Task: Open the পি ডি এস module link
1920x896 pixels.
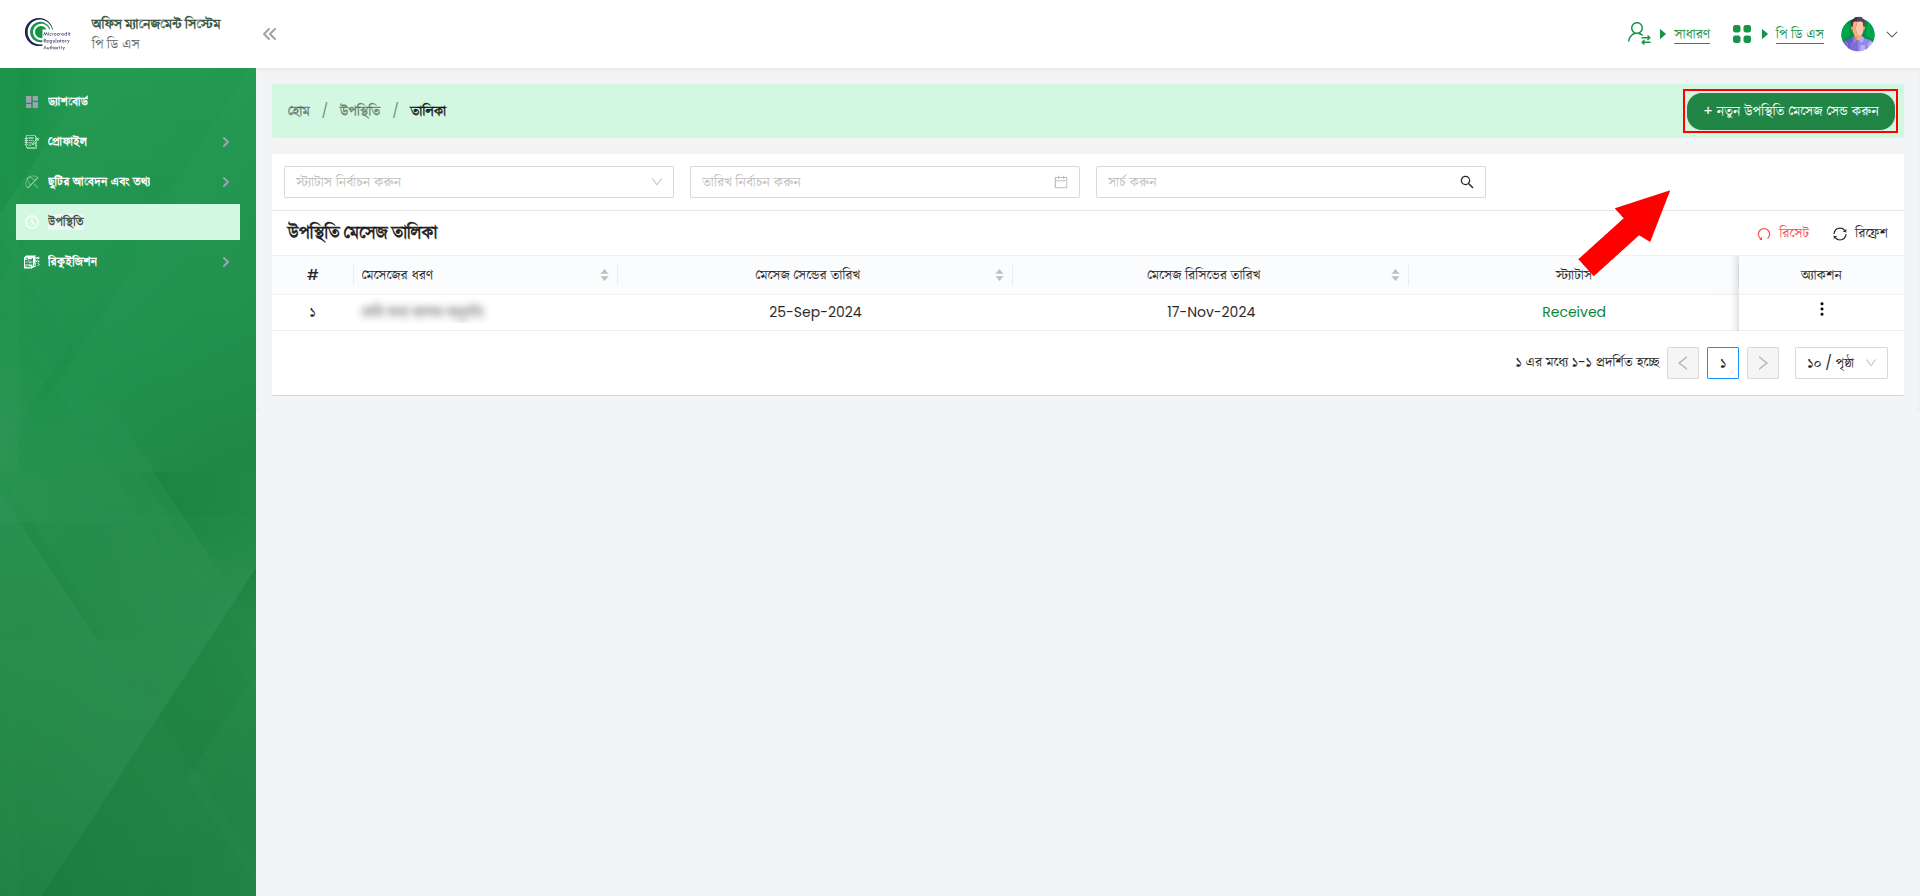Action: click(x=1799, y=34)
